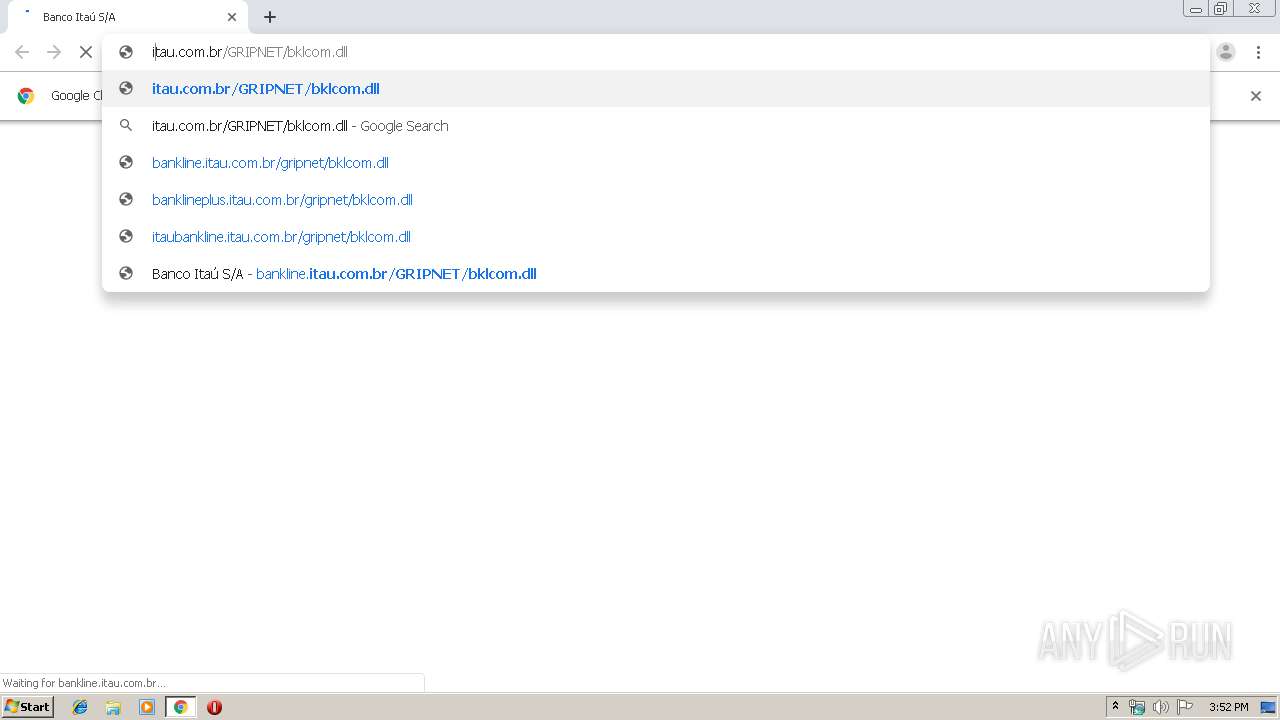
Task: Close the Banco Itaú S/A tab
Action: tap(232, 17)
